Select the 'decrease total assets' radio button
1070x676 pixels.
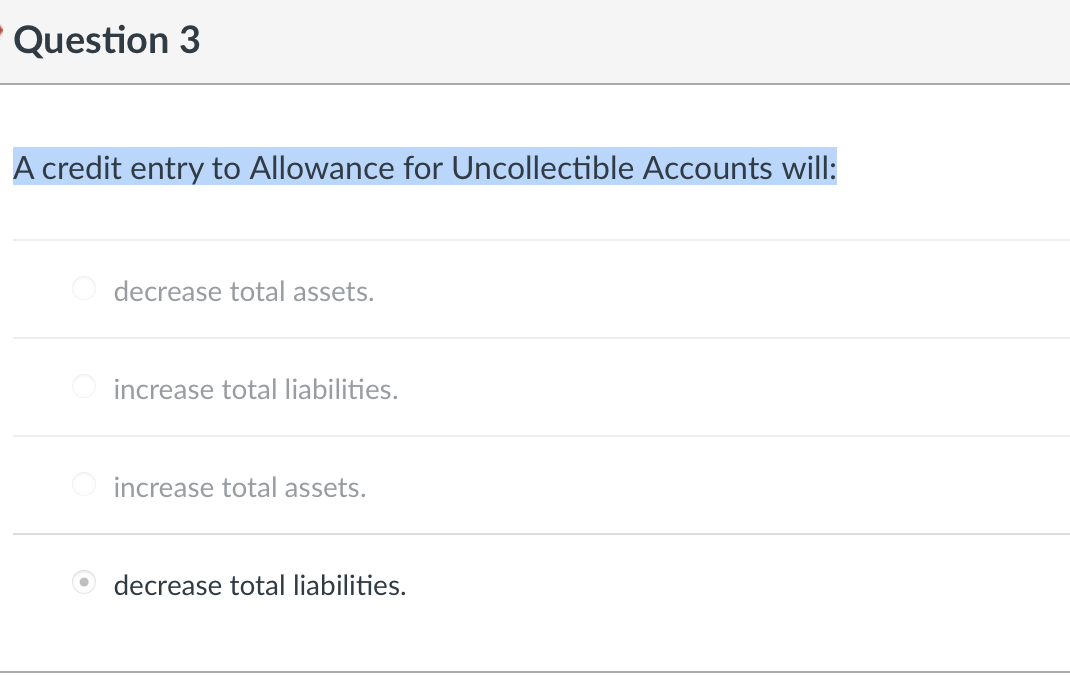point(84,288)
